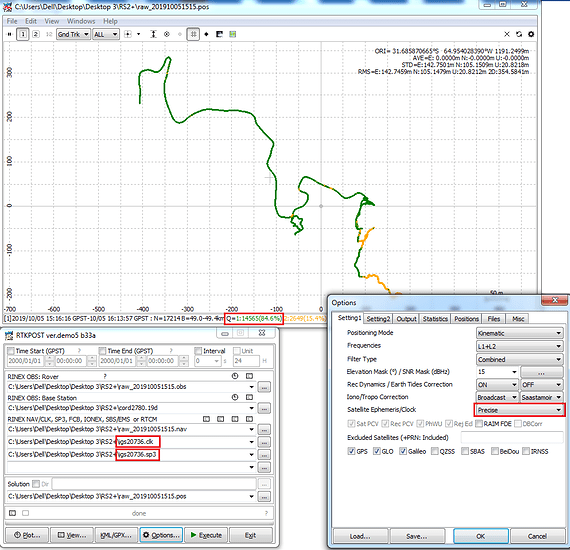This screenshot has width=570, height=550.
Task: Enable the RAIM FDE checkbox
Action: [x=479, y=424]
